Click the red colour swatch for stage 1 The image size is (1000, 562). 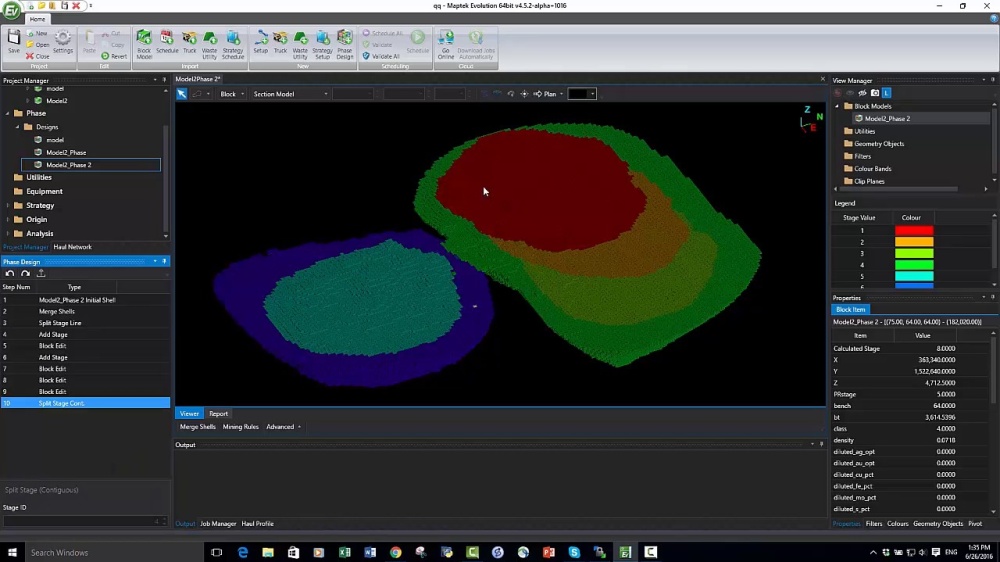[914, 230]
